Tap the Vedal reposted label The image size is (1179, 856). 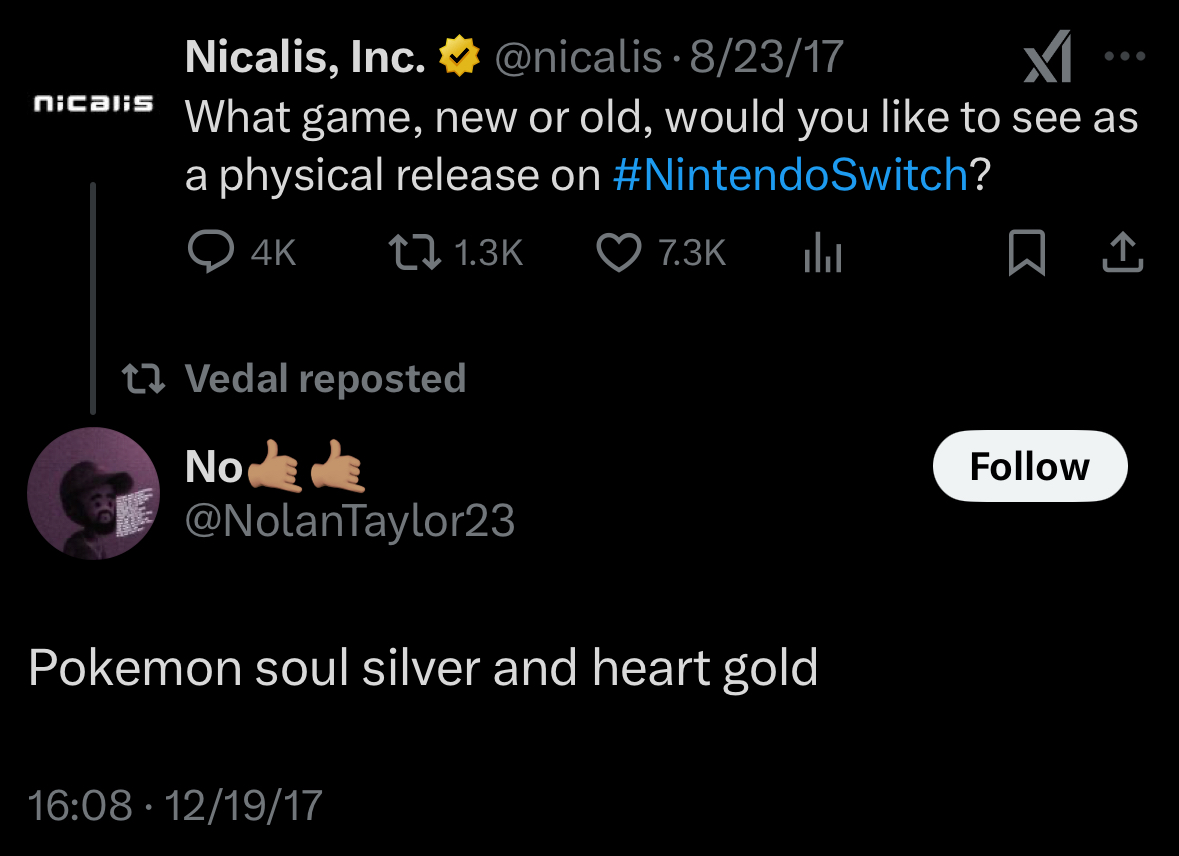click(325, 379)
